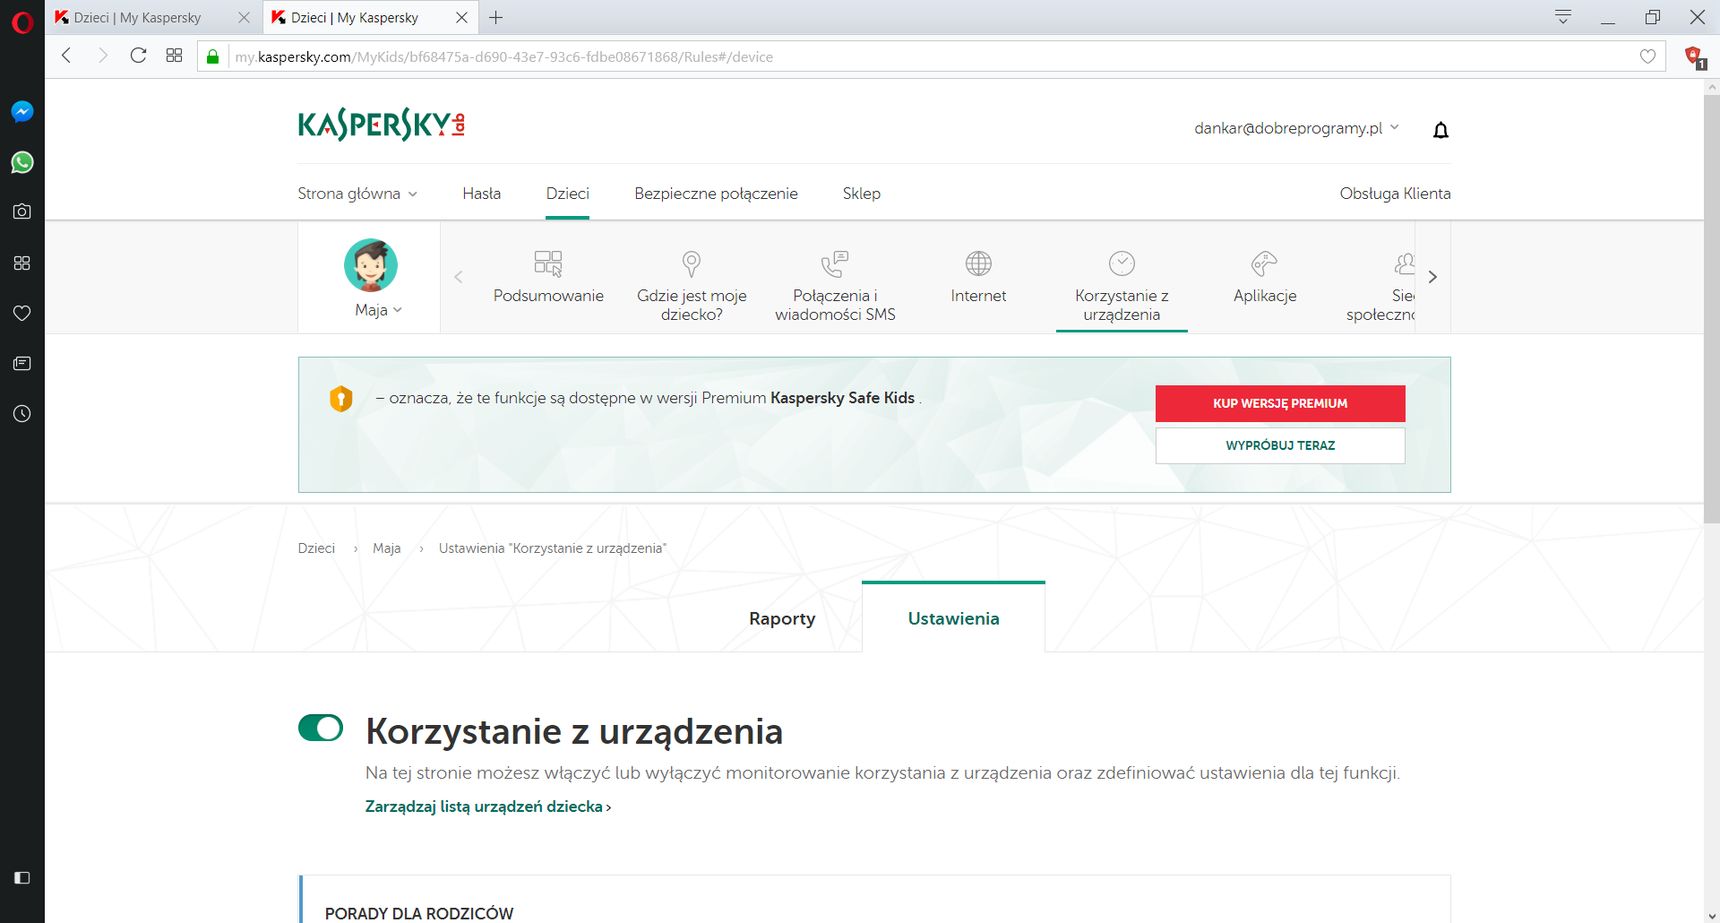
Task: Click KUP WERSJĘ PREMIUM button
Action: (x=1280, y=404)
